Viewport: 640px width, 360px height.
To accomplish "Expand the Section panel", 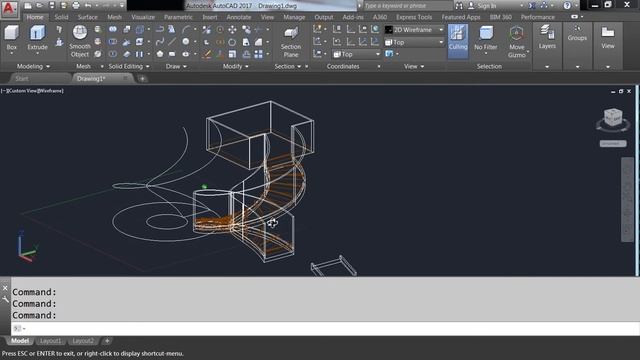I will [288, 66].
